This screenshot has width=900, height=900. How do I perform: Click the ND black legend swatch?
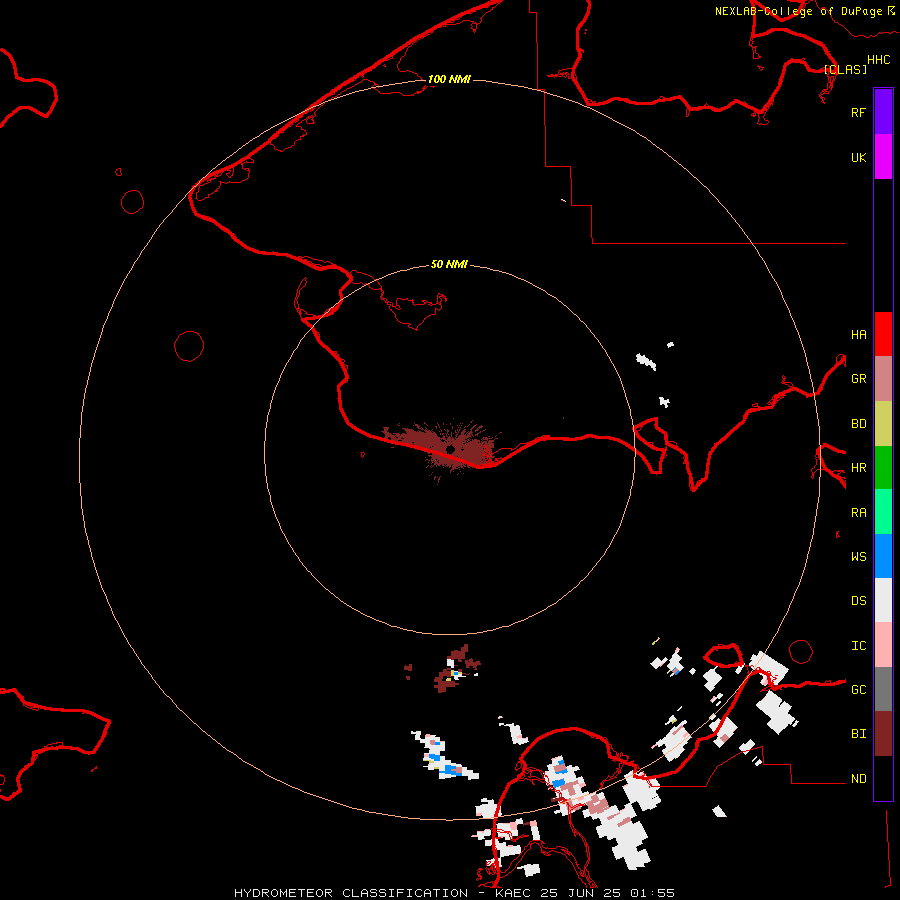[x=883, y=778]
